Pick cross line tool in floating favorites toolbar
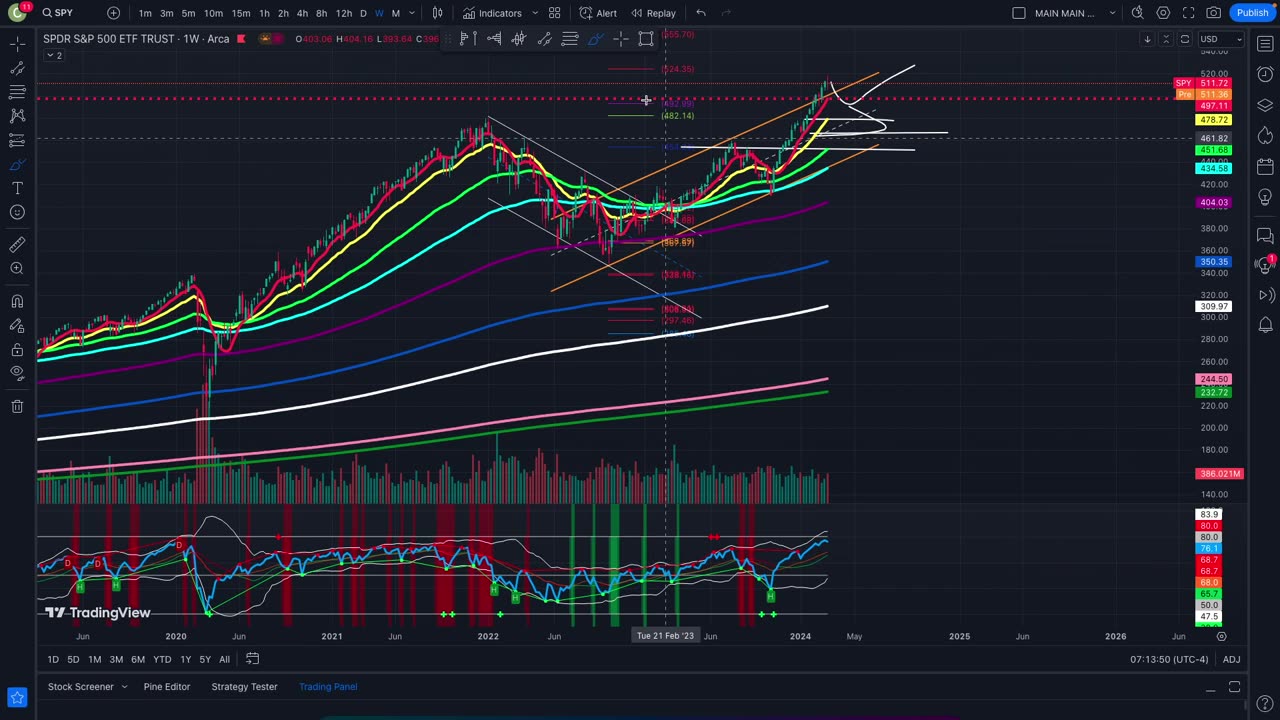1280x720 pixels. [x=621, y=39]
